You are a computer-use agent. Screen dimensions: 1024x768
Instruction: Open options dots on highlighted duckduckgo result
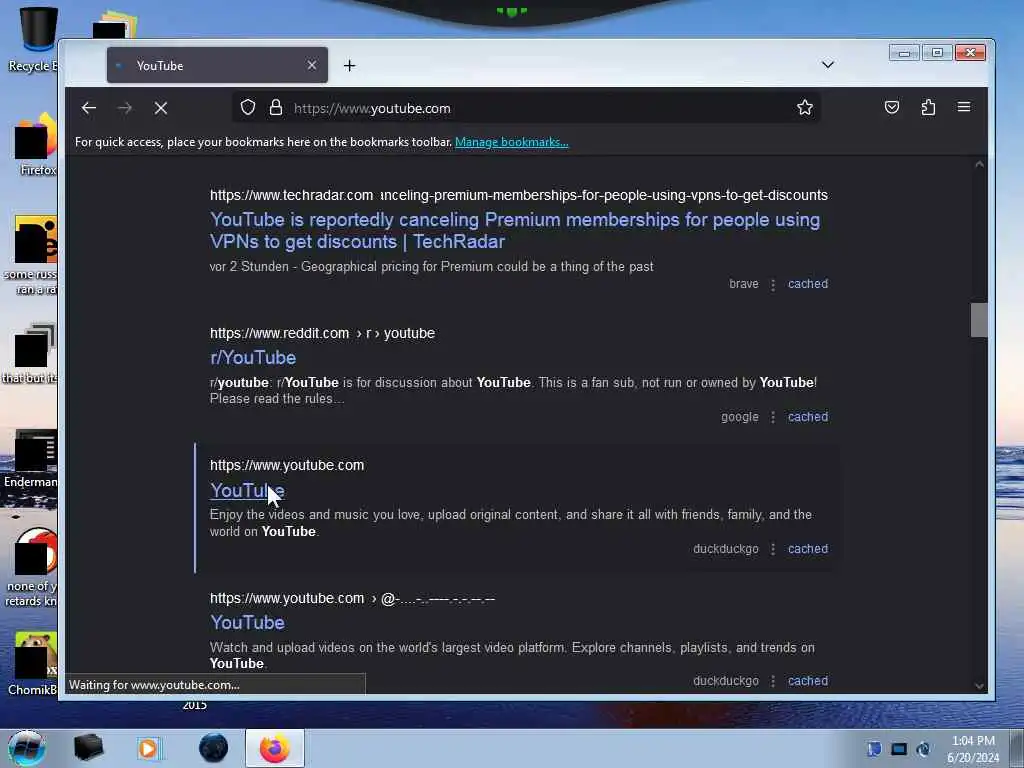[x=773, y=549]
